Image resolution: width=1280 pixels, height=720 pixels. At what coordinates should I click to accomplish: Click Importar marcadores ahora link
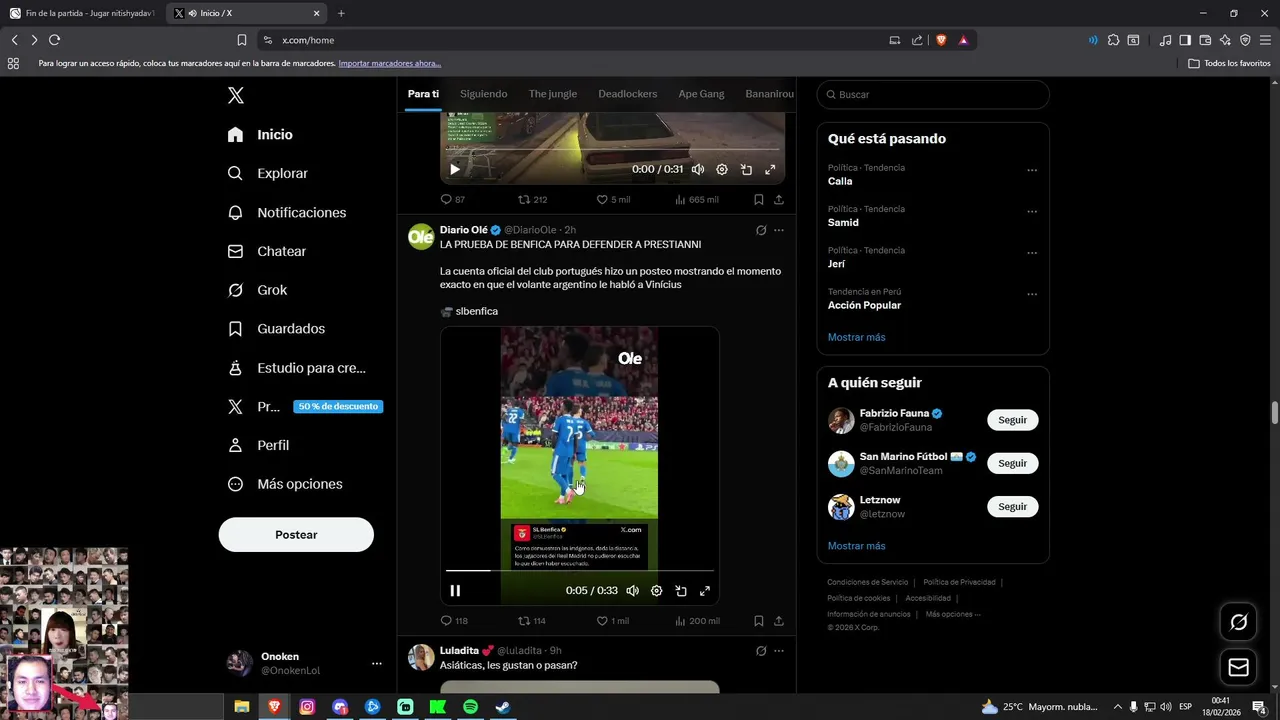(x=389, y=63)
